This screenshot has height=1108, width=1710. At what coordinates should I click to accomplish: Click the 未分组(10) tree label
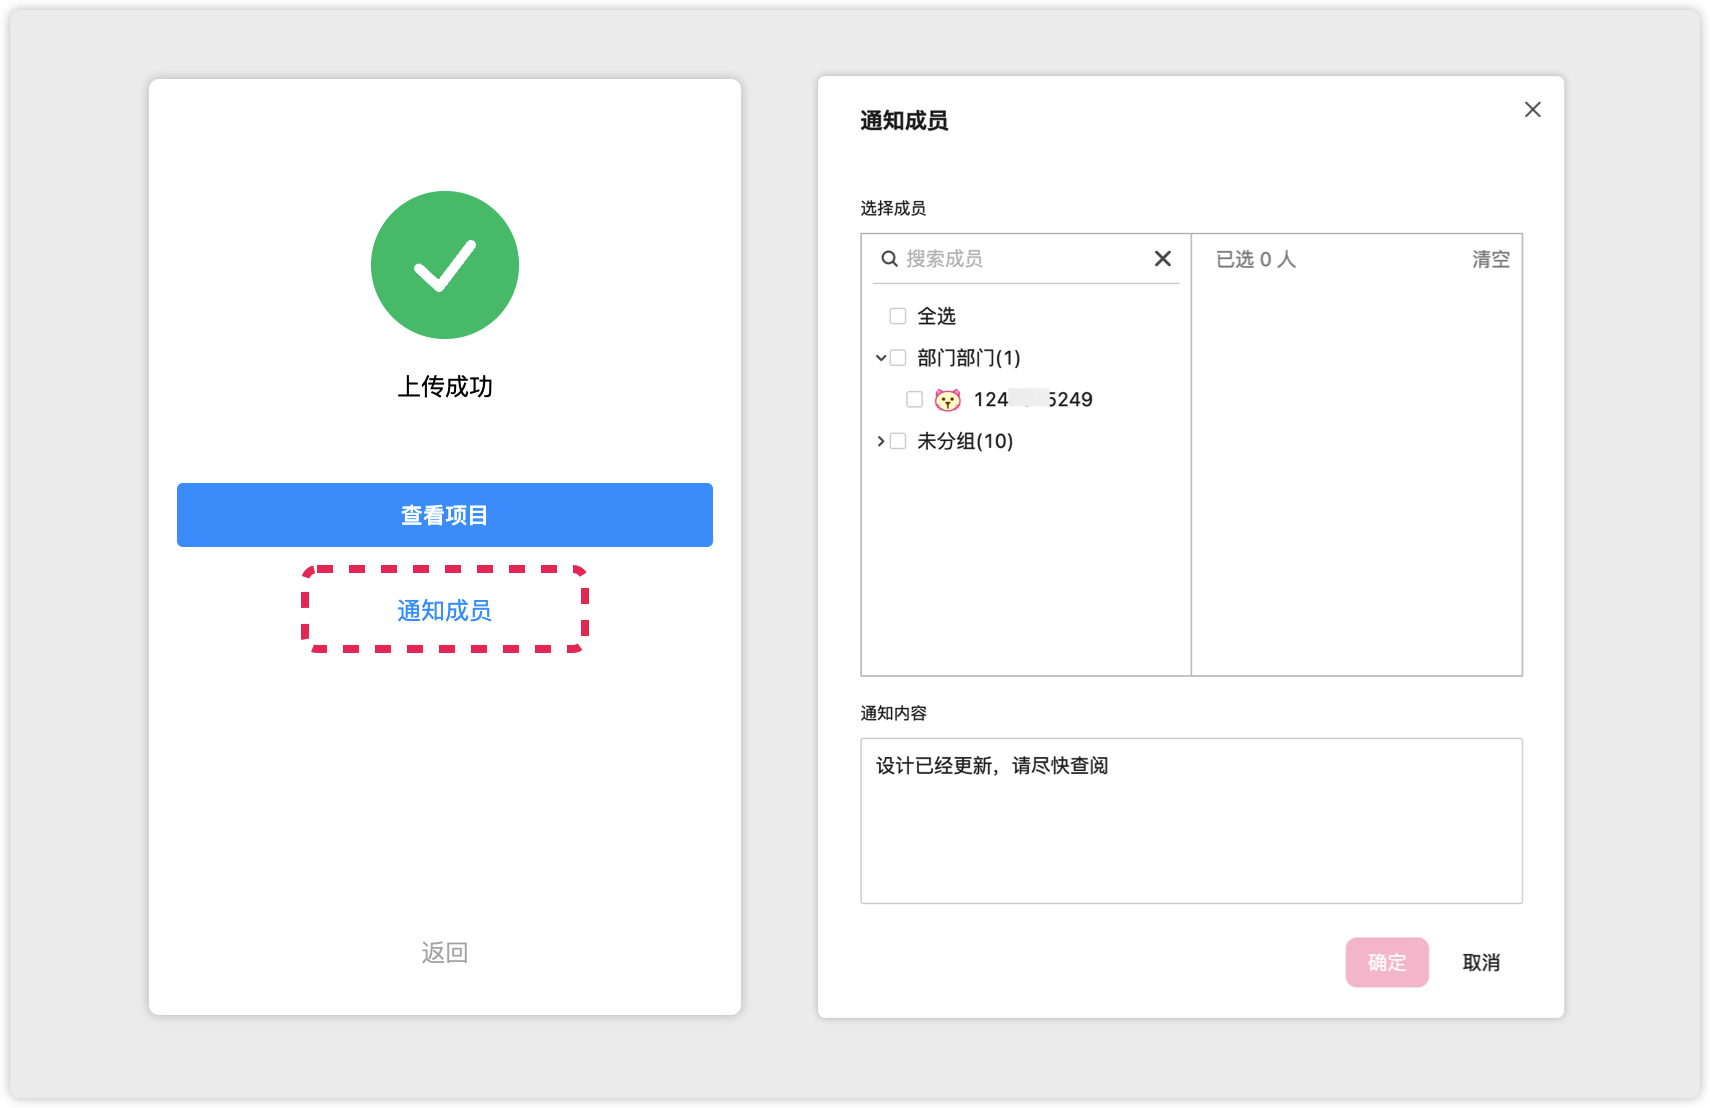tap(965, 441)
